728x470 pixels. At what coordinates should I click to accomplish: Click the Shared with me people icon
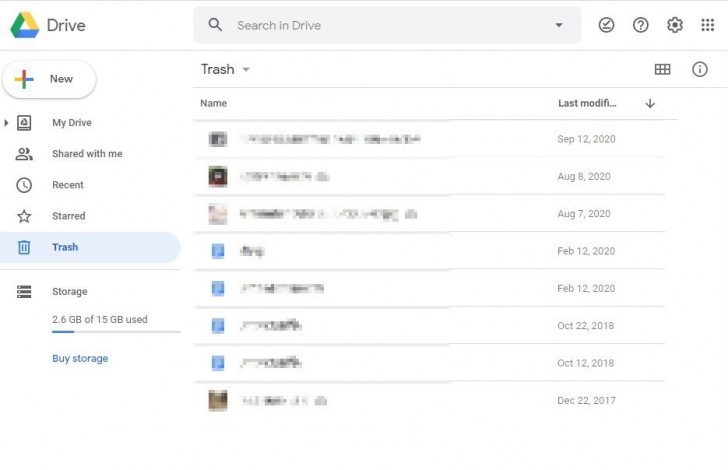pos(24,154)
